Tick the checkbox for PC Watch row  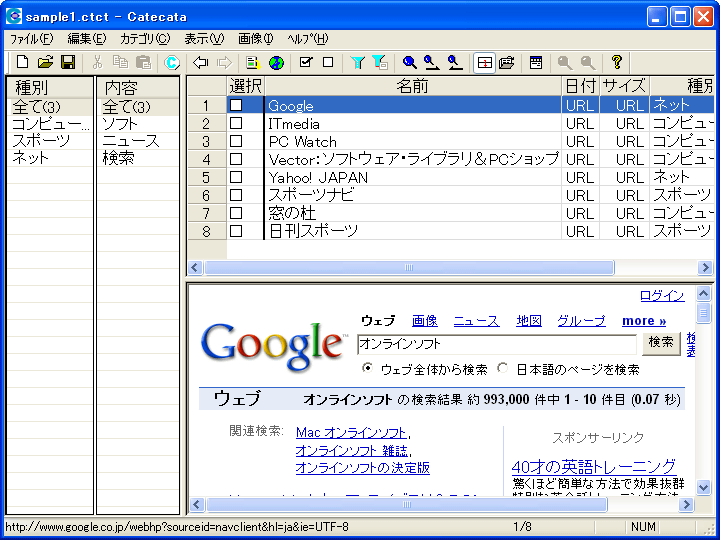(236, 141)
